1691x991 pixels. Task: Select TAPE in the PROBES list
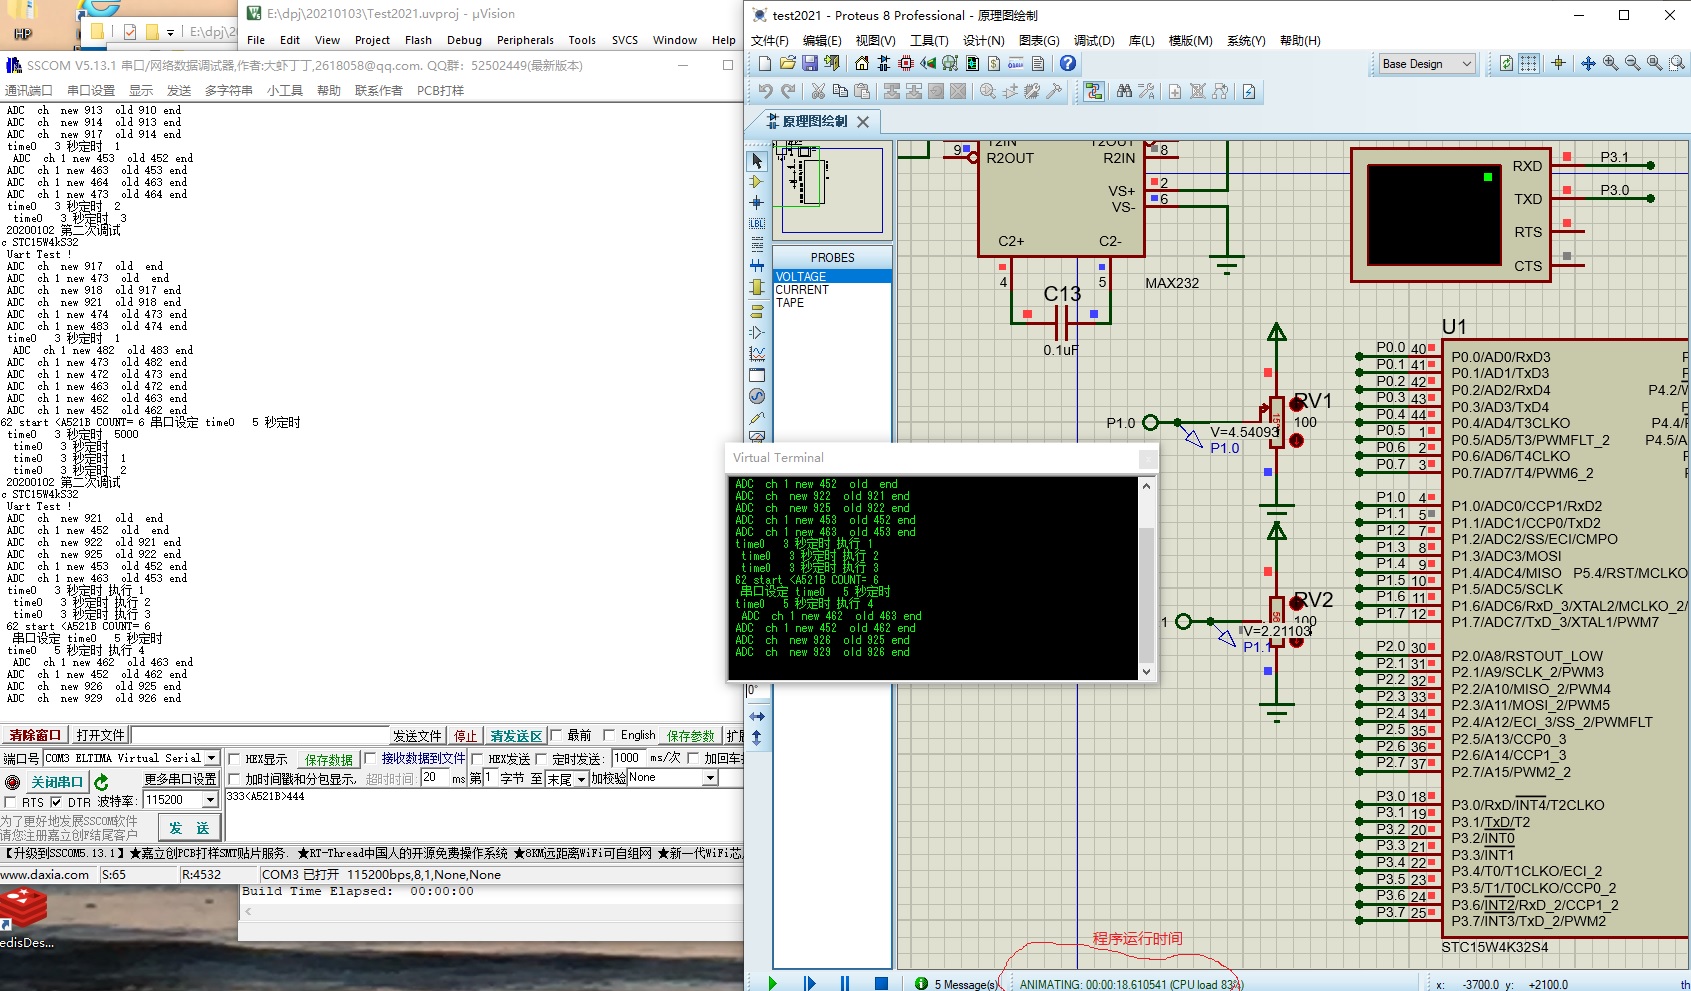click(790, 303)
